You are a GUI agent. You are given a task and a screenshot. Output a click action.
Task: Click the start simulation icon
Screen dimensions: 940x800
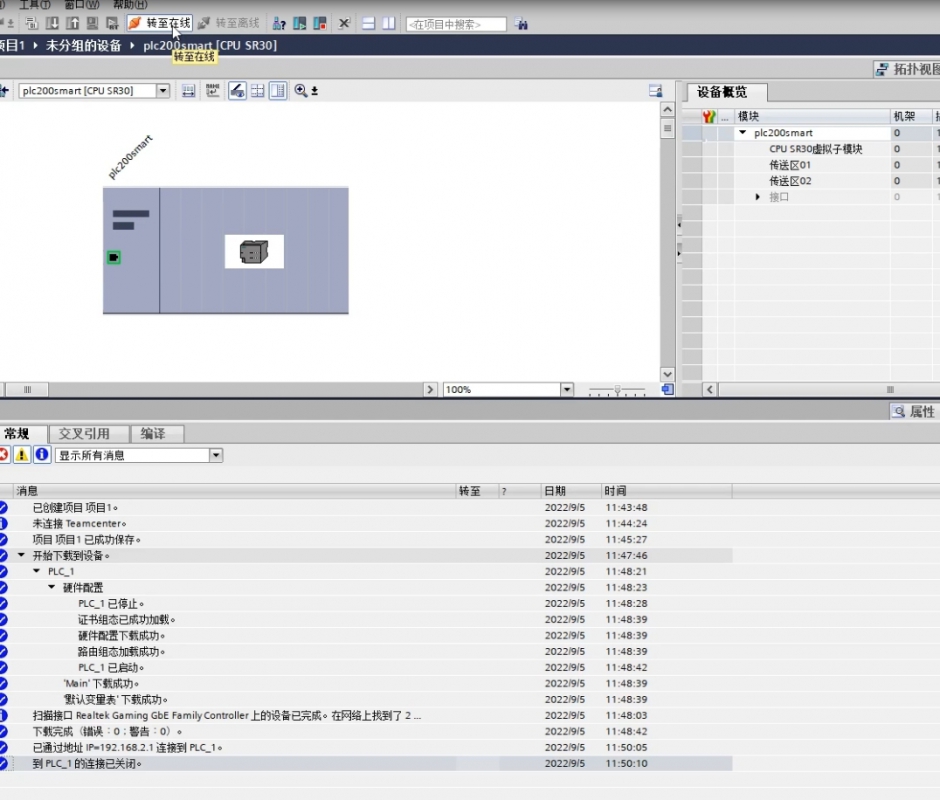(x=92, y=24)
